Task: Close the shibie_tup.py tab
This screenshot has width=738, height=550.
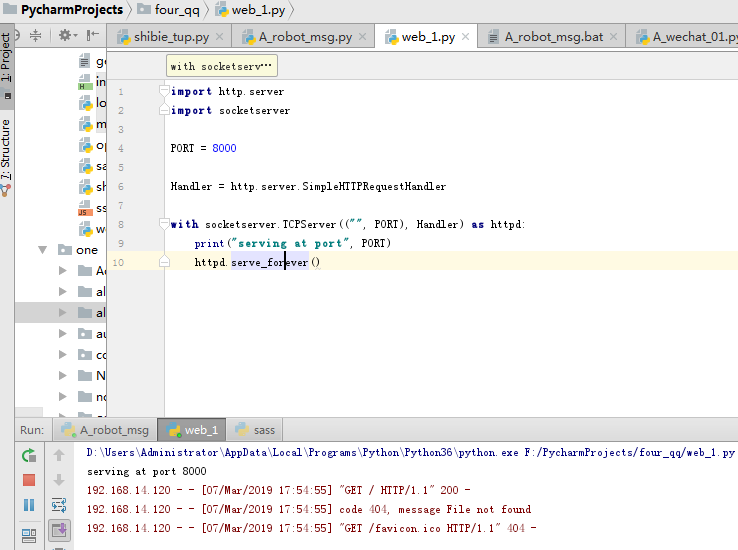Action: click(219, 37)
